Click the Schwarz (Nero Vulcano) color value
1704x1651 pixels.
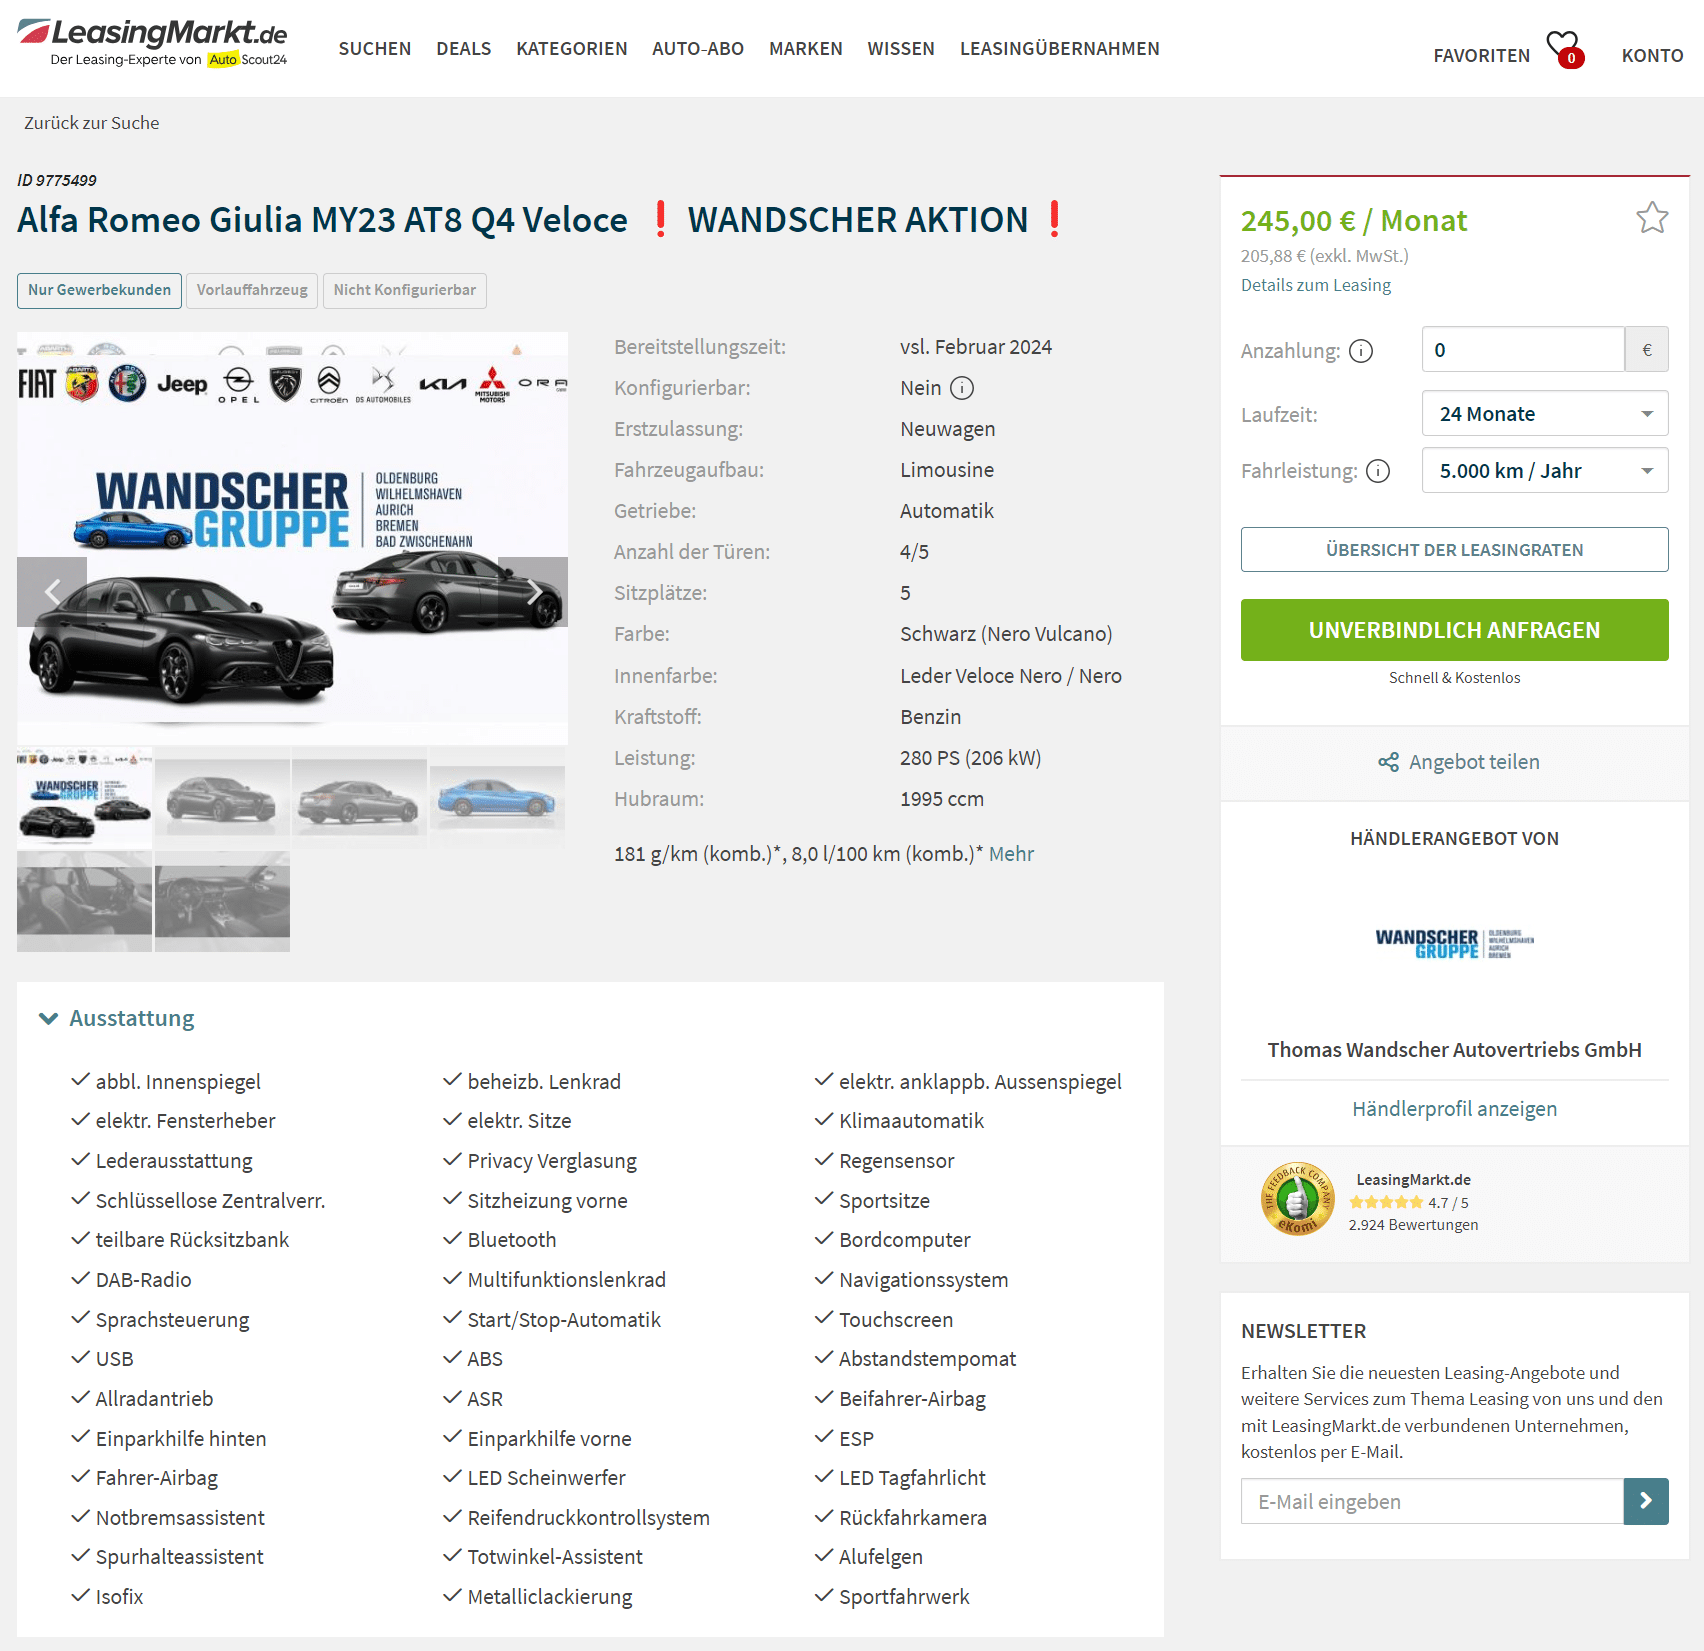point(1006,634)
